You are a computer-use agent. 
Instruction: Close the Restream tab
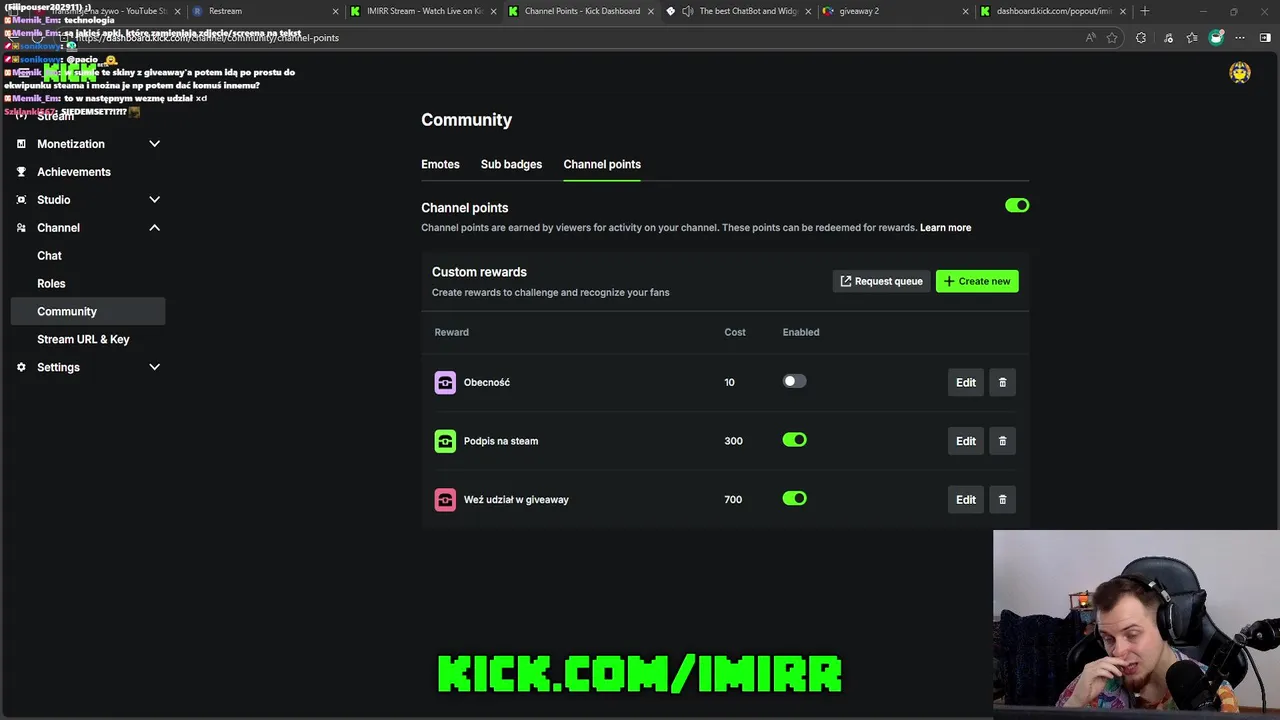336,11
